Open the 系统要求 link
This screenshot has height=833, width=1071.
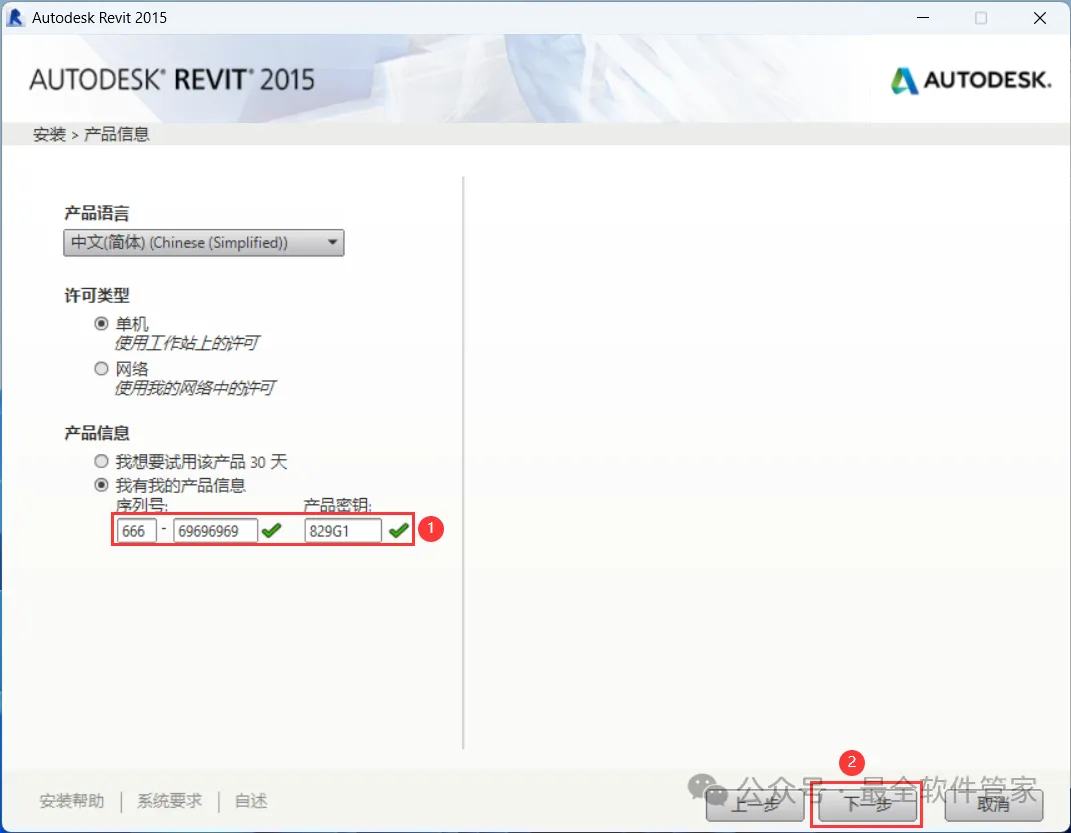point(169,801)
